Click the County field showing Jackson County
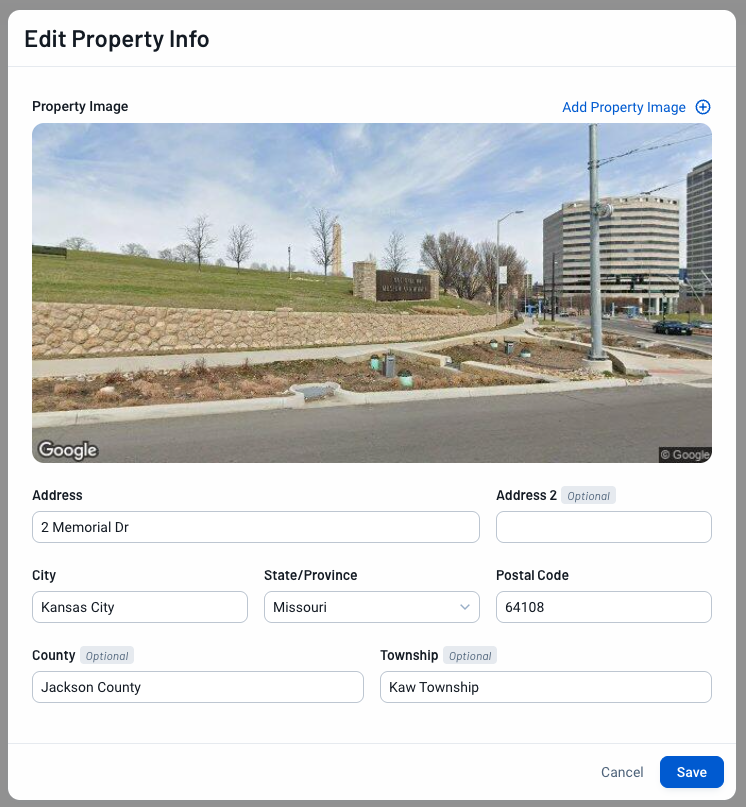Viewport: 746px width, 807px height. tap(198, 687)
